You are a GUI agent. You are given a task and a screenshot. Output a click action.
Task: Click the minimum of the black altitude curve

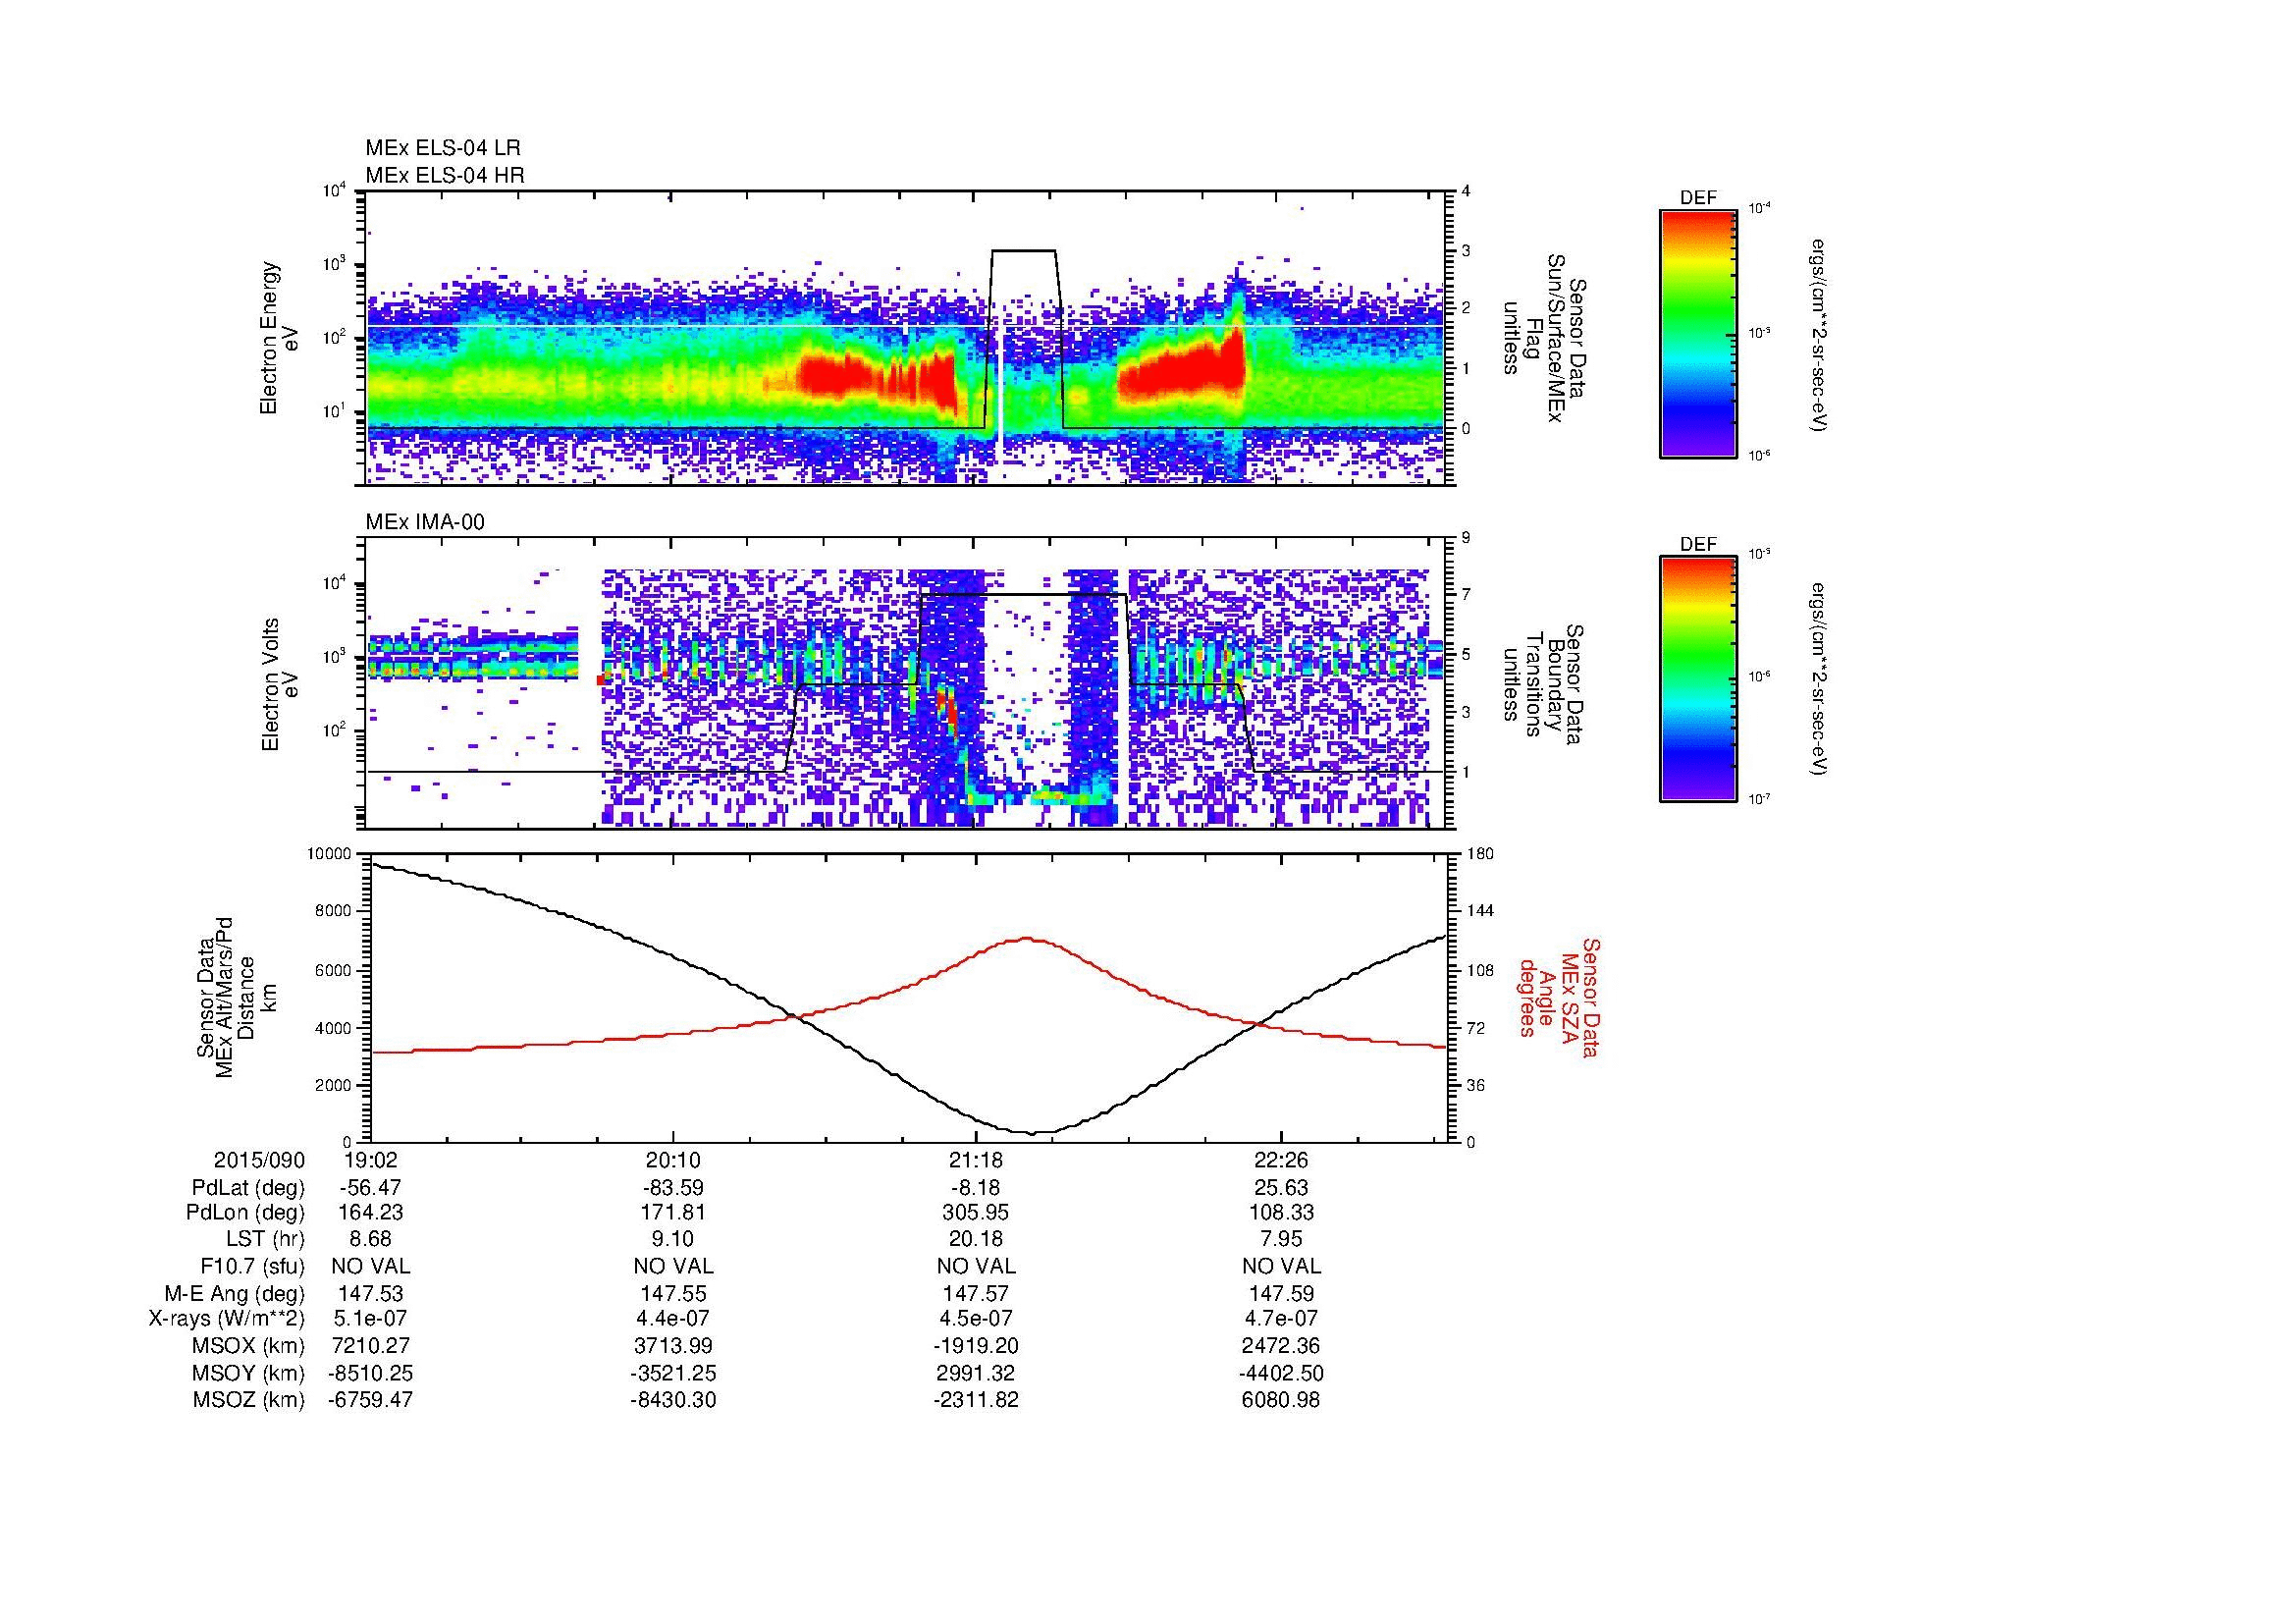1033,1132
